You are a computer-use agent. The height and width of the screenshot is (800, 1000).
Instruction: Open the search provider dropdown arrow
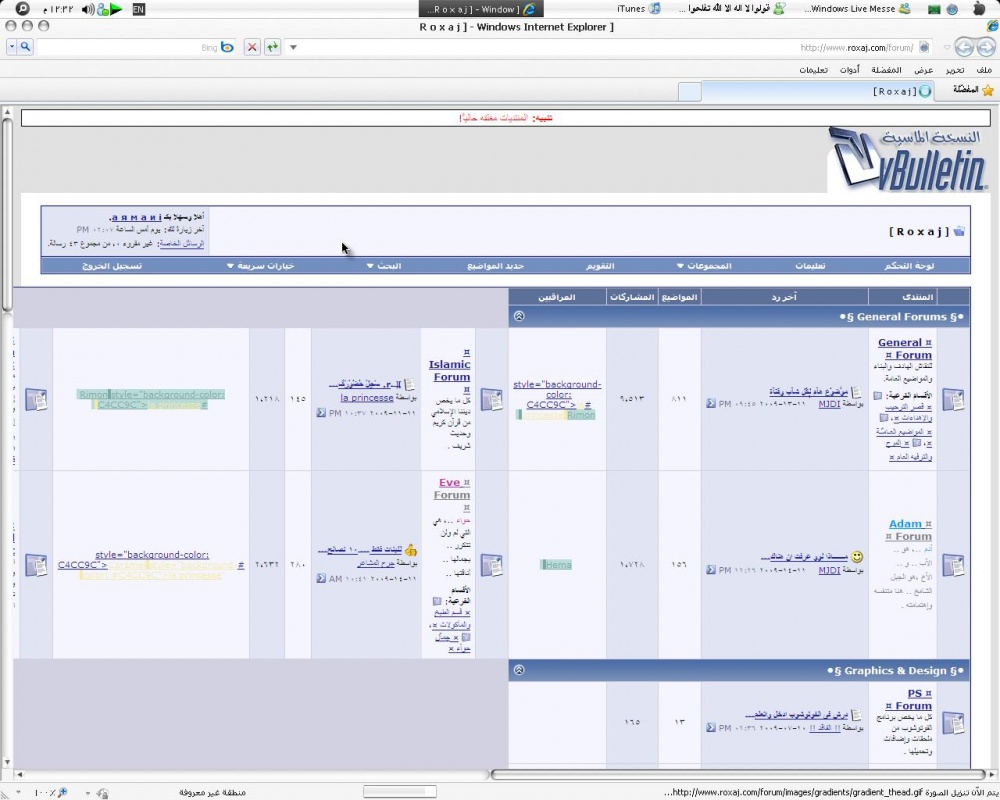(x=11, y=47)
